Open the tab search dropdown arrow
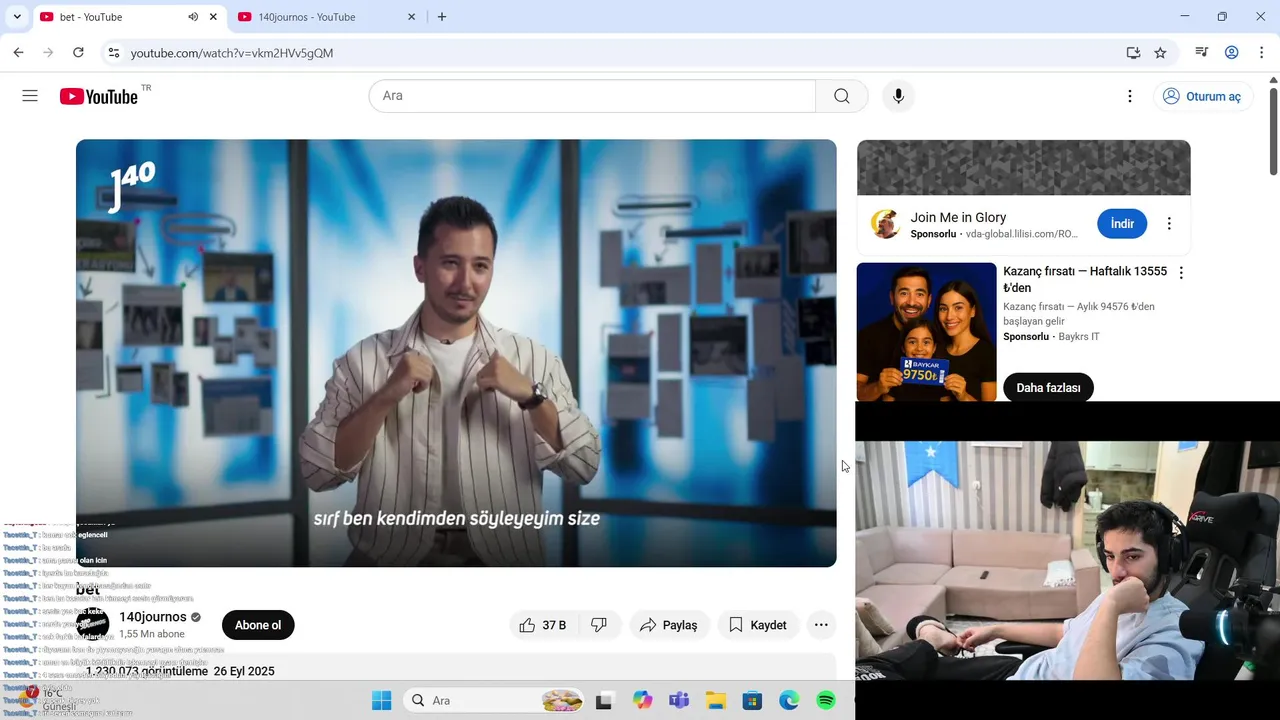This screenshot has height=720, width=1280. [x=17, y=17]
